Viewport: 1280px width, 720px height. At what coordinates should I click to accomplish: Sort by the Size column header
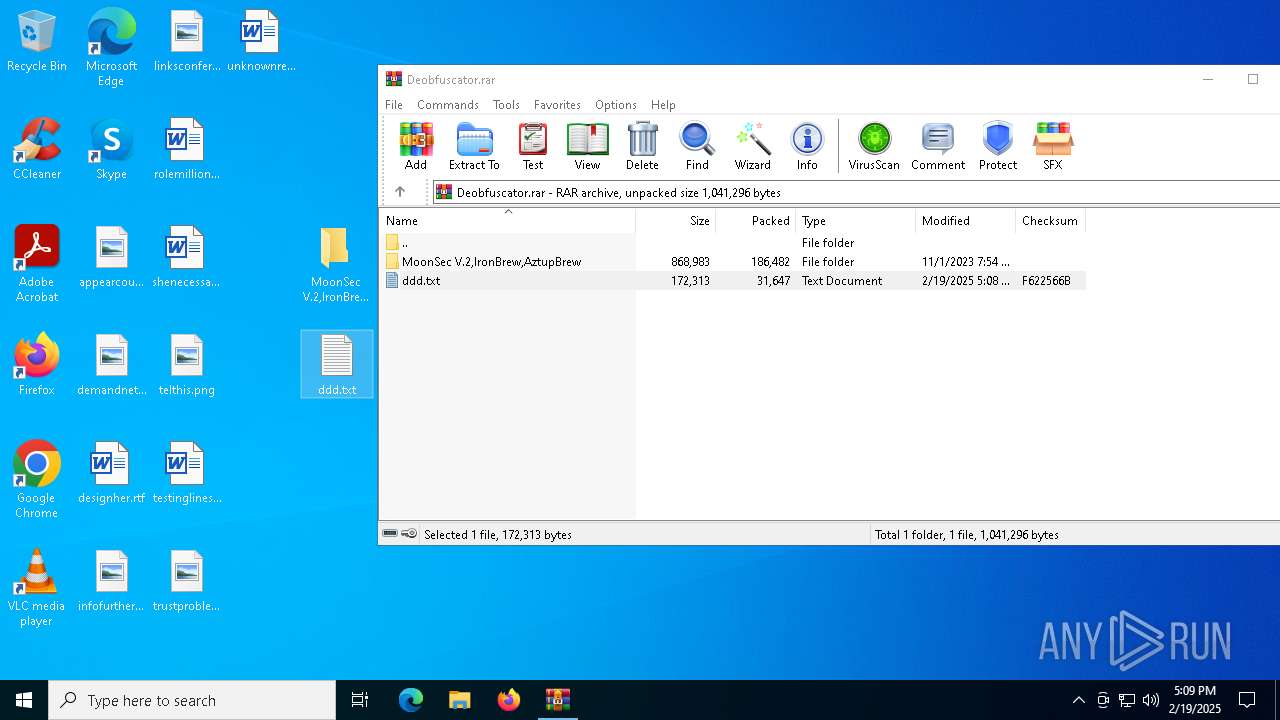coord(676,221)
